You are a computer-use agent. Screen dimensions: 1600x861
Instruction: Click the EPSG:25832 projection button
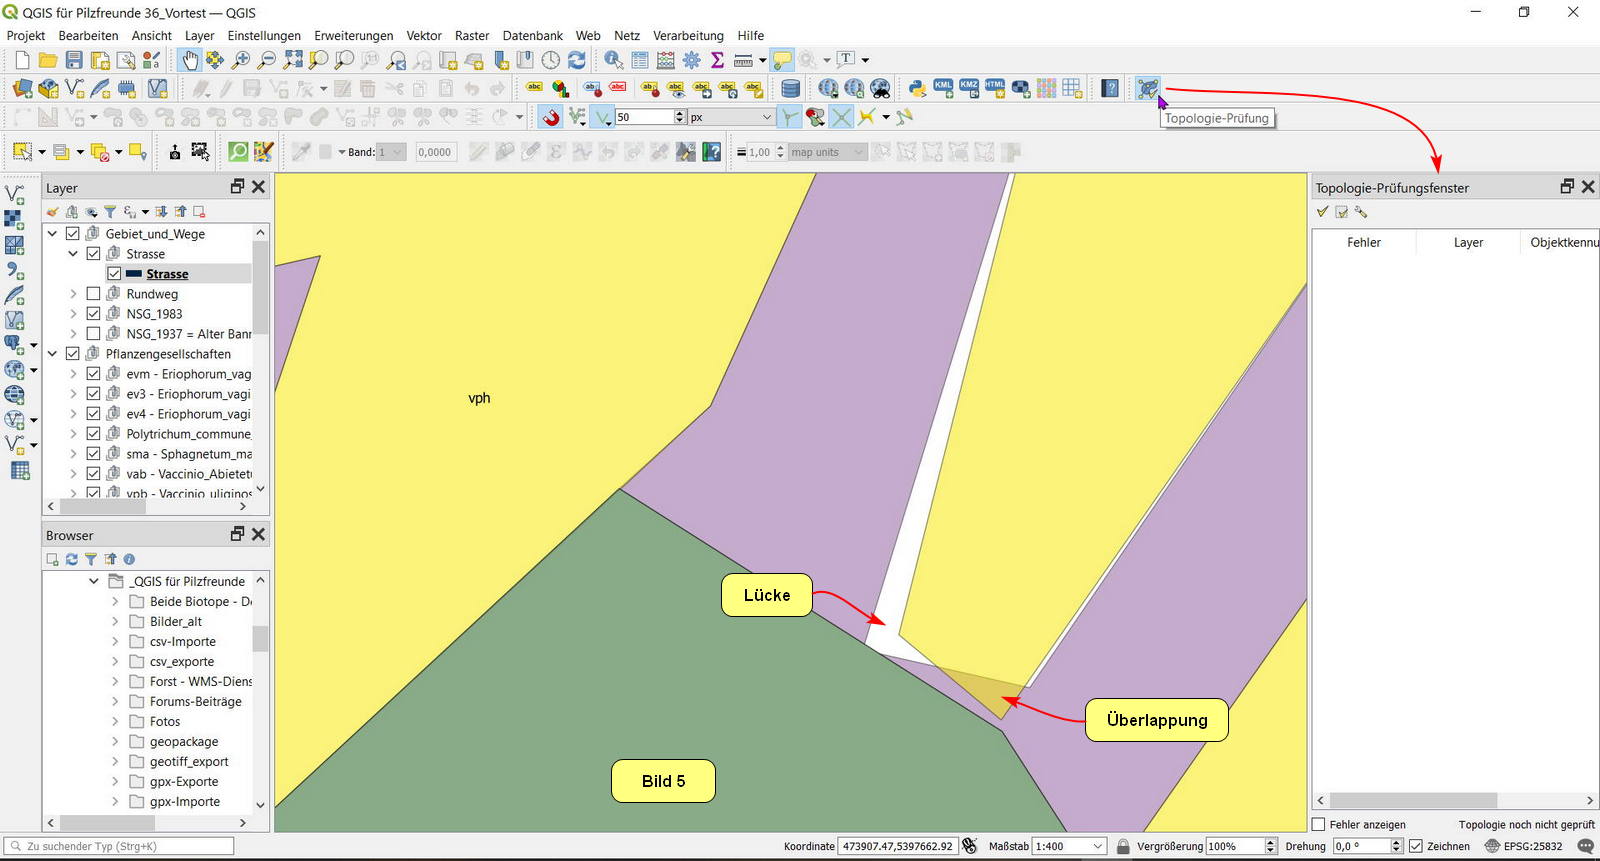(x=1523, y=846)
